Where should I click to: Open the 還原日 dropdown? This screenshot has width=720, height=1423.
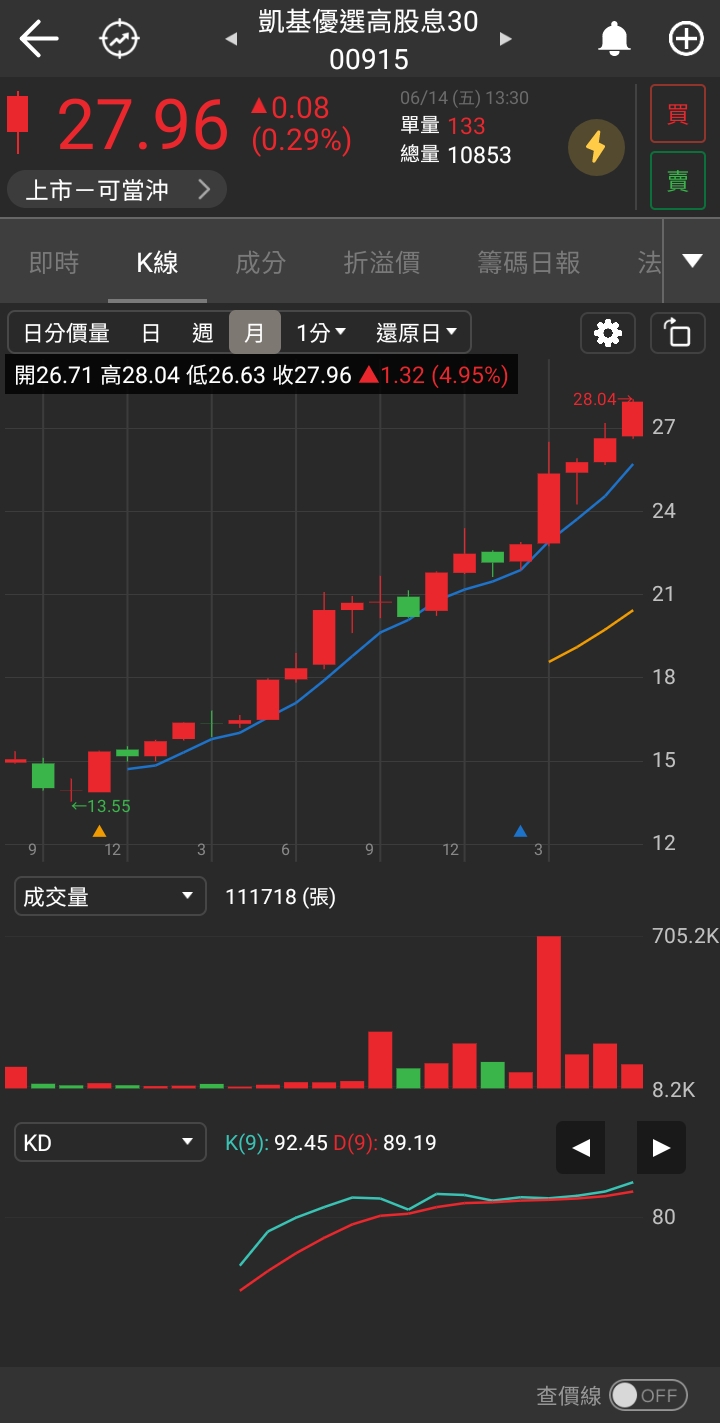[x=416, y=333]
